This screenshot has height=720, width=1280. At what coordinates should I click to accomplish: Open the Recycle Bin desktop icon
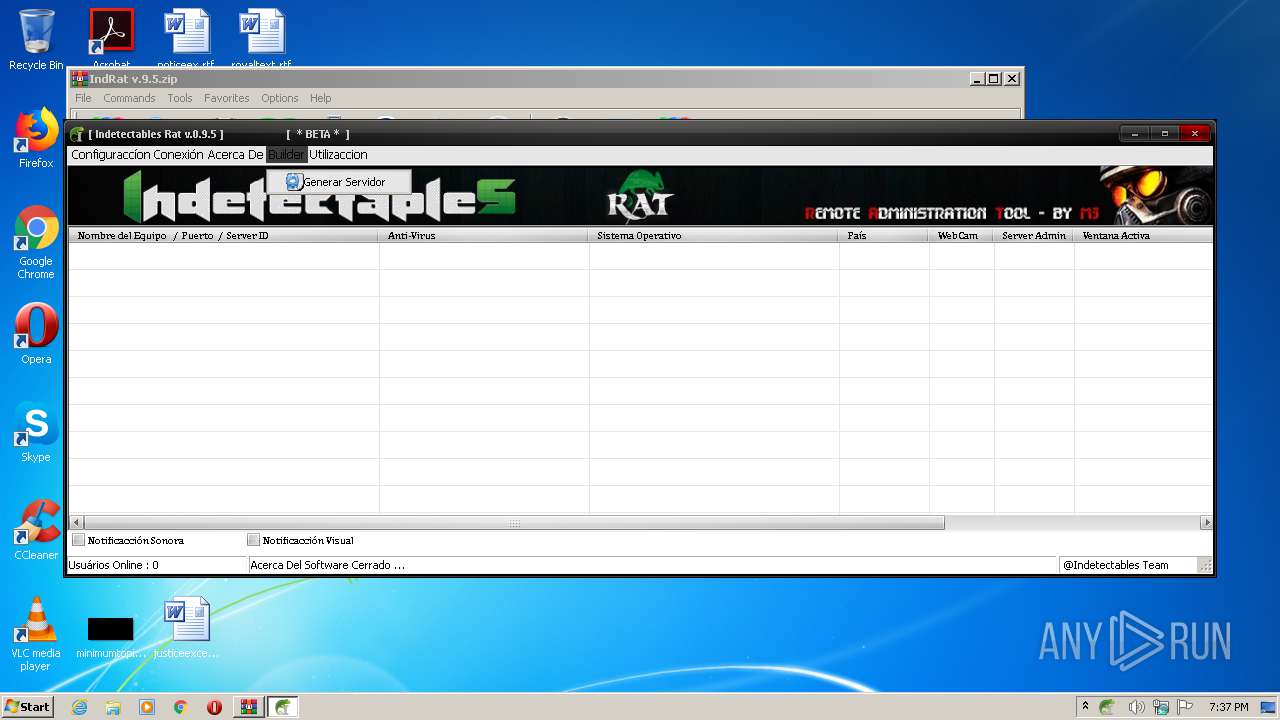[x=36, y=38]
